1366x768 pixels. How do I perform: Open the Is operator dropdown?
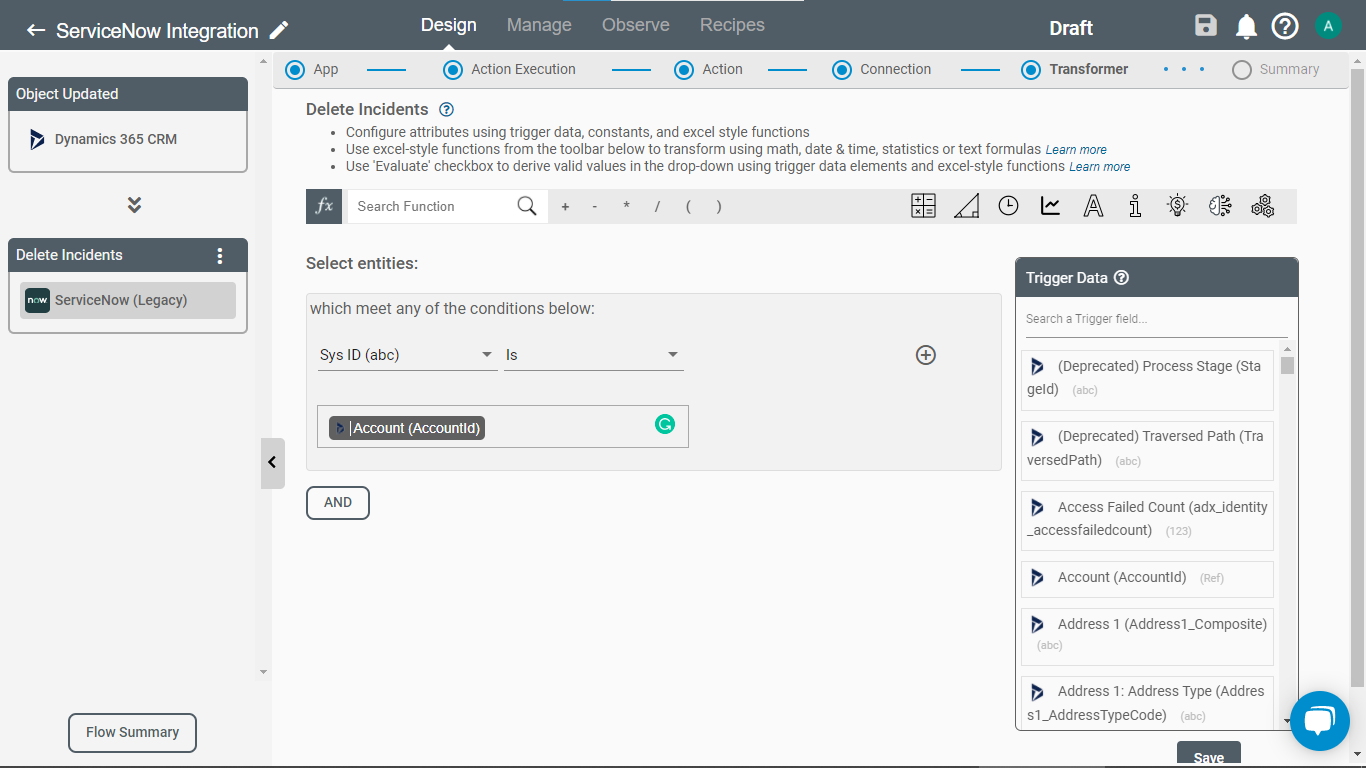[x=594, y=355]
